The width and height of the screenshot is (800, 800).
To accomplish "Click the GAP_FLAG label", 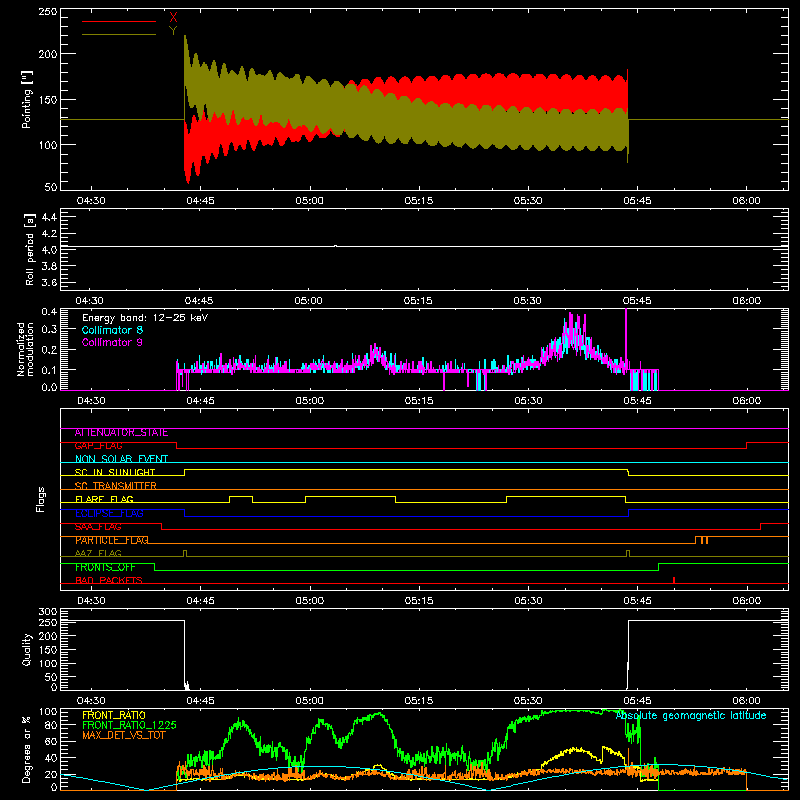I will (x=98, y=446).
